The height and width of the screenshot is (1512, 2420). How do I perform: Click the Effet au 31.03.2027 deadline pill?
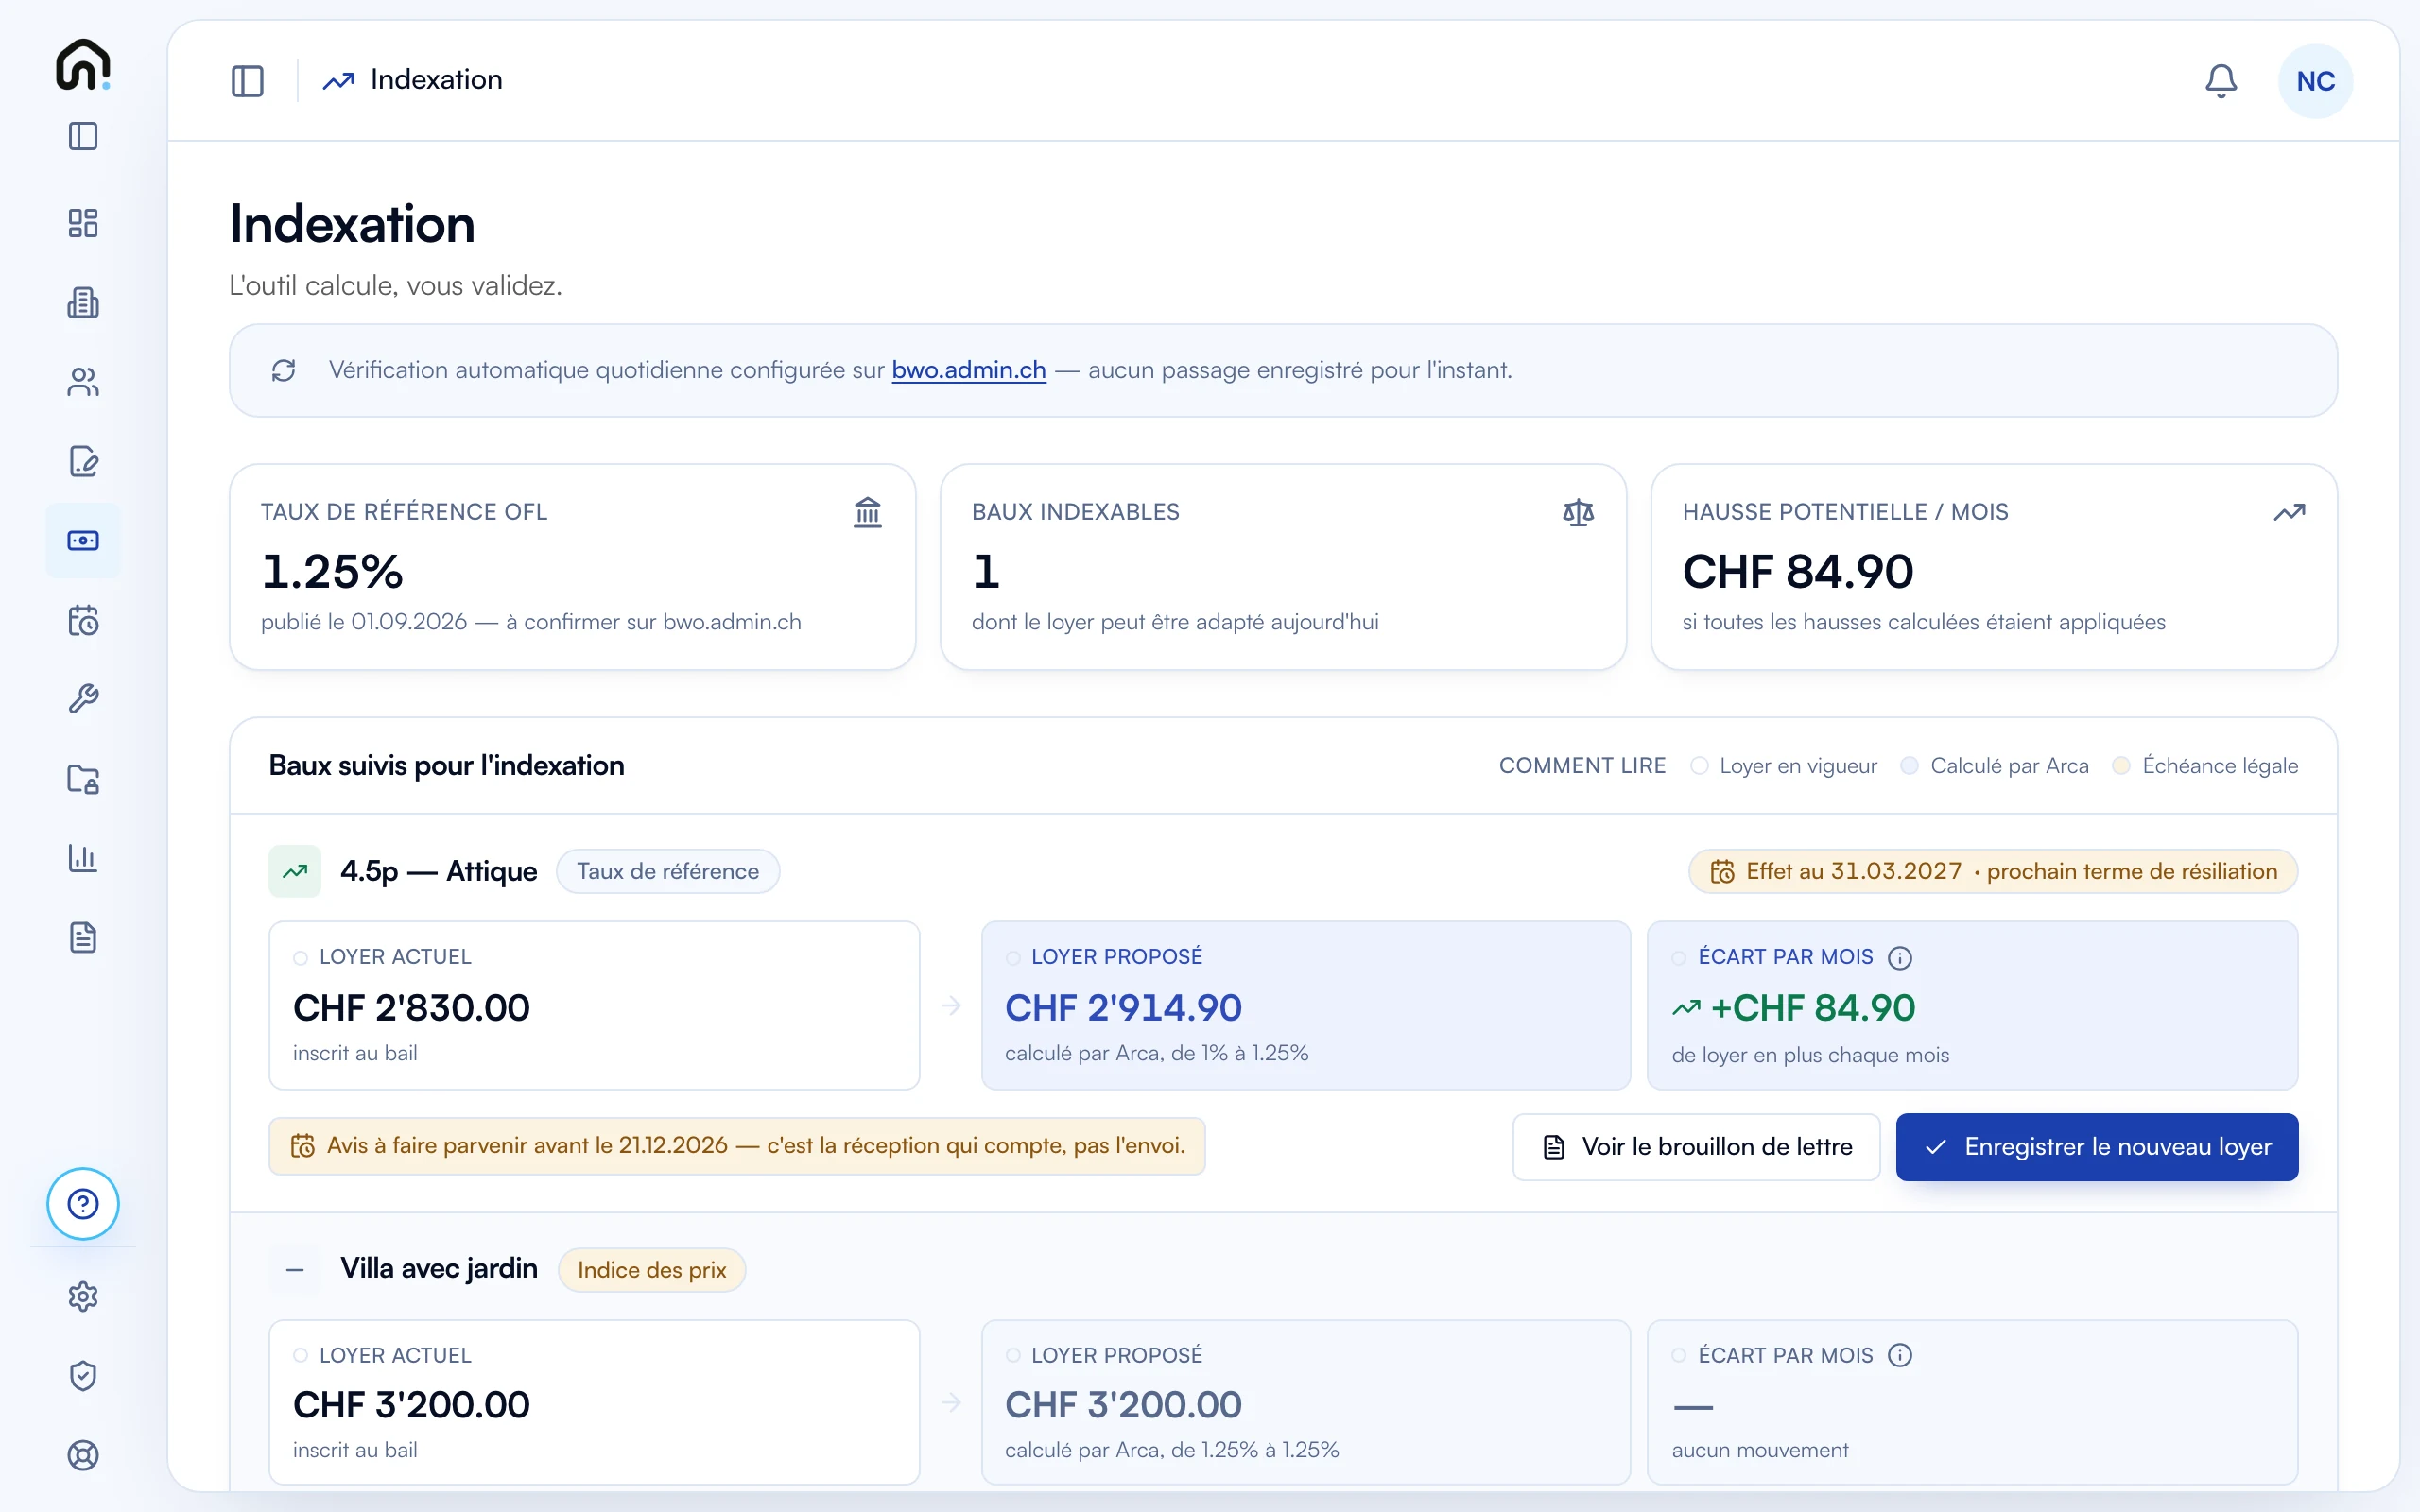[1993, 871]
